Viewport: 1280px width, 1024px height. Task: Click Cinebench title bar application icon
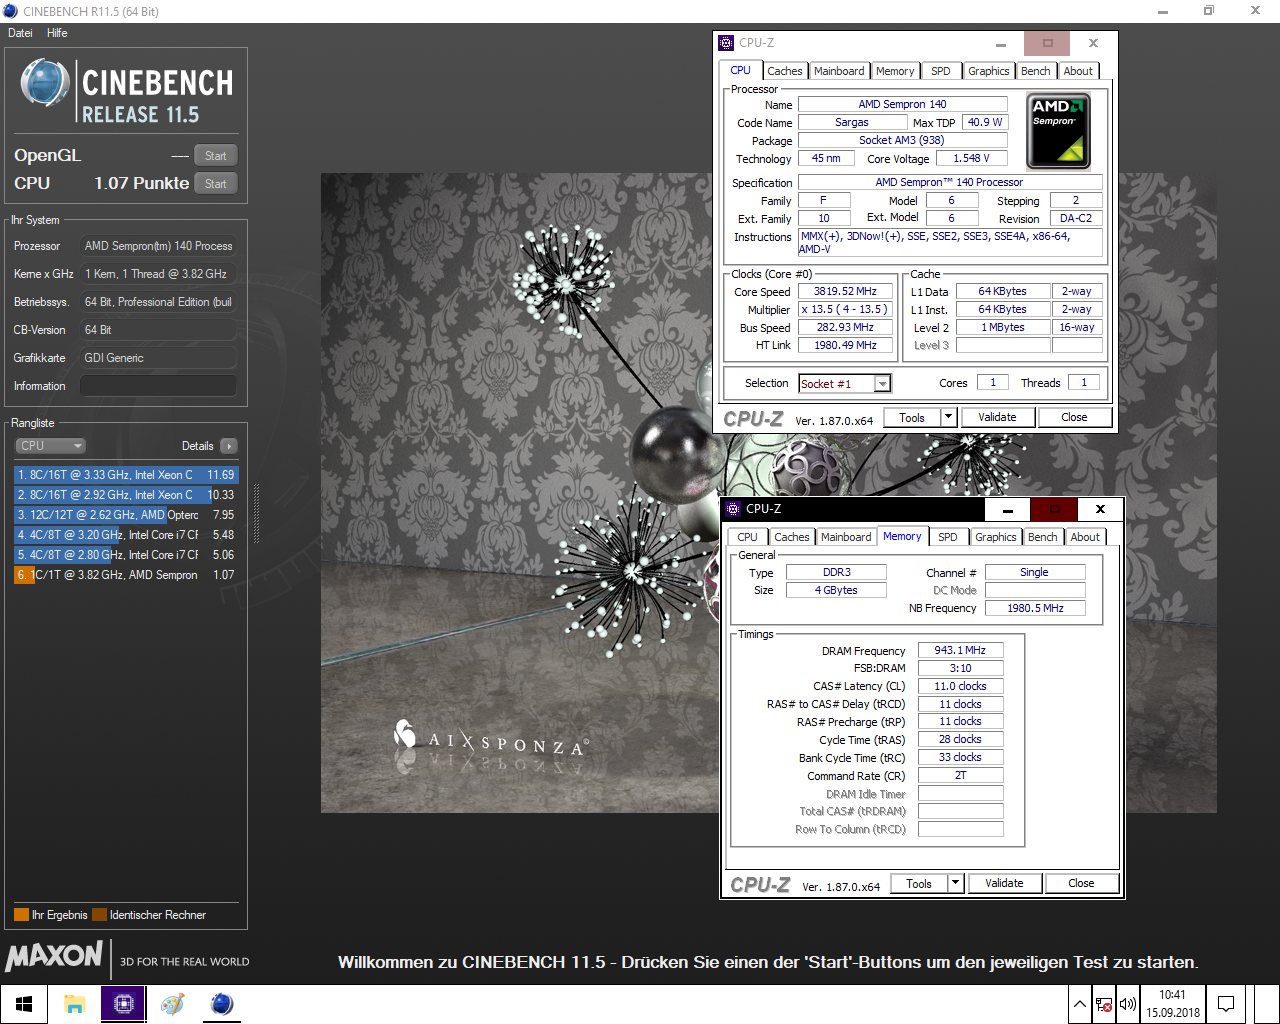click(x=10, y=11)
